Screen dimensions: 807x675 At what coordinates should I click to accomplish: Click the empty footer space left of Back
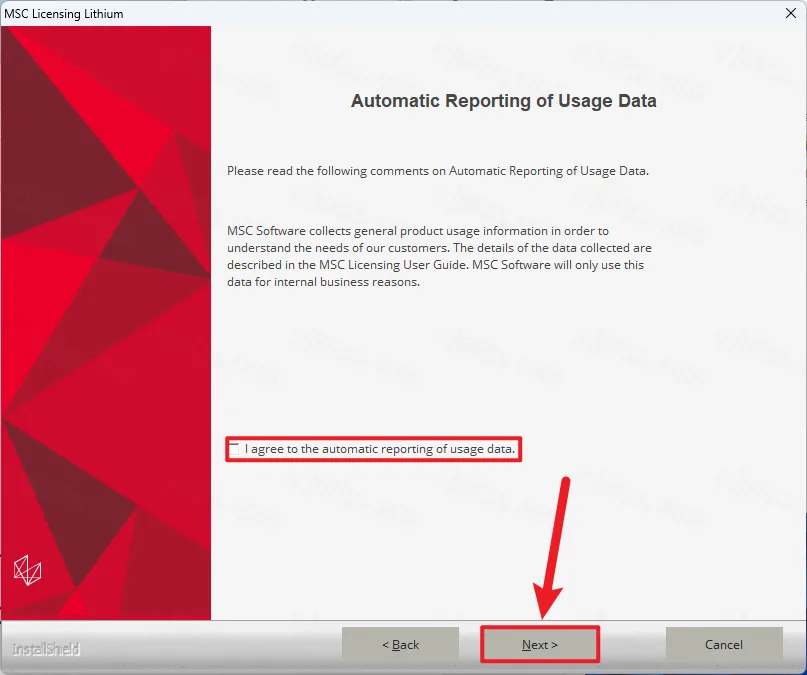click(x=210, y=646)
